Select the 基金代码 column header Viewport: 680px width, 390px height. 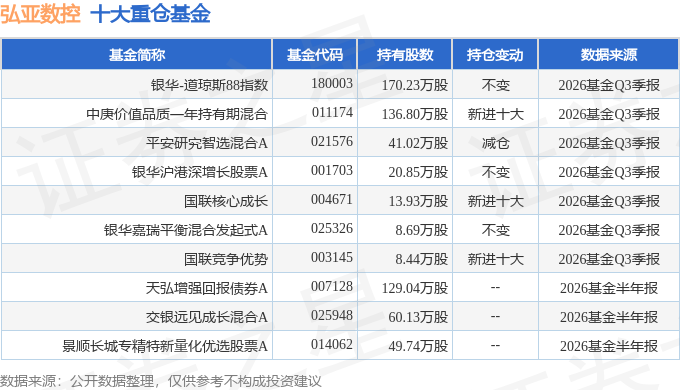[314, 55]
